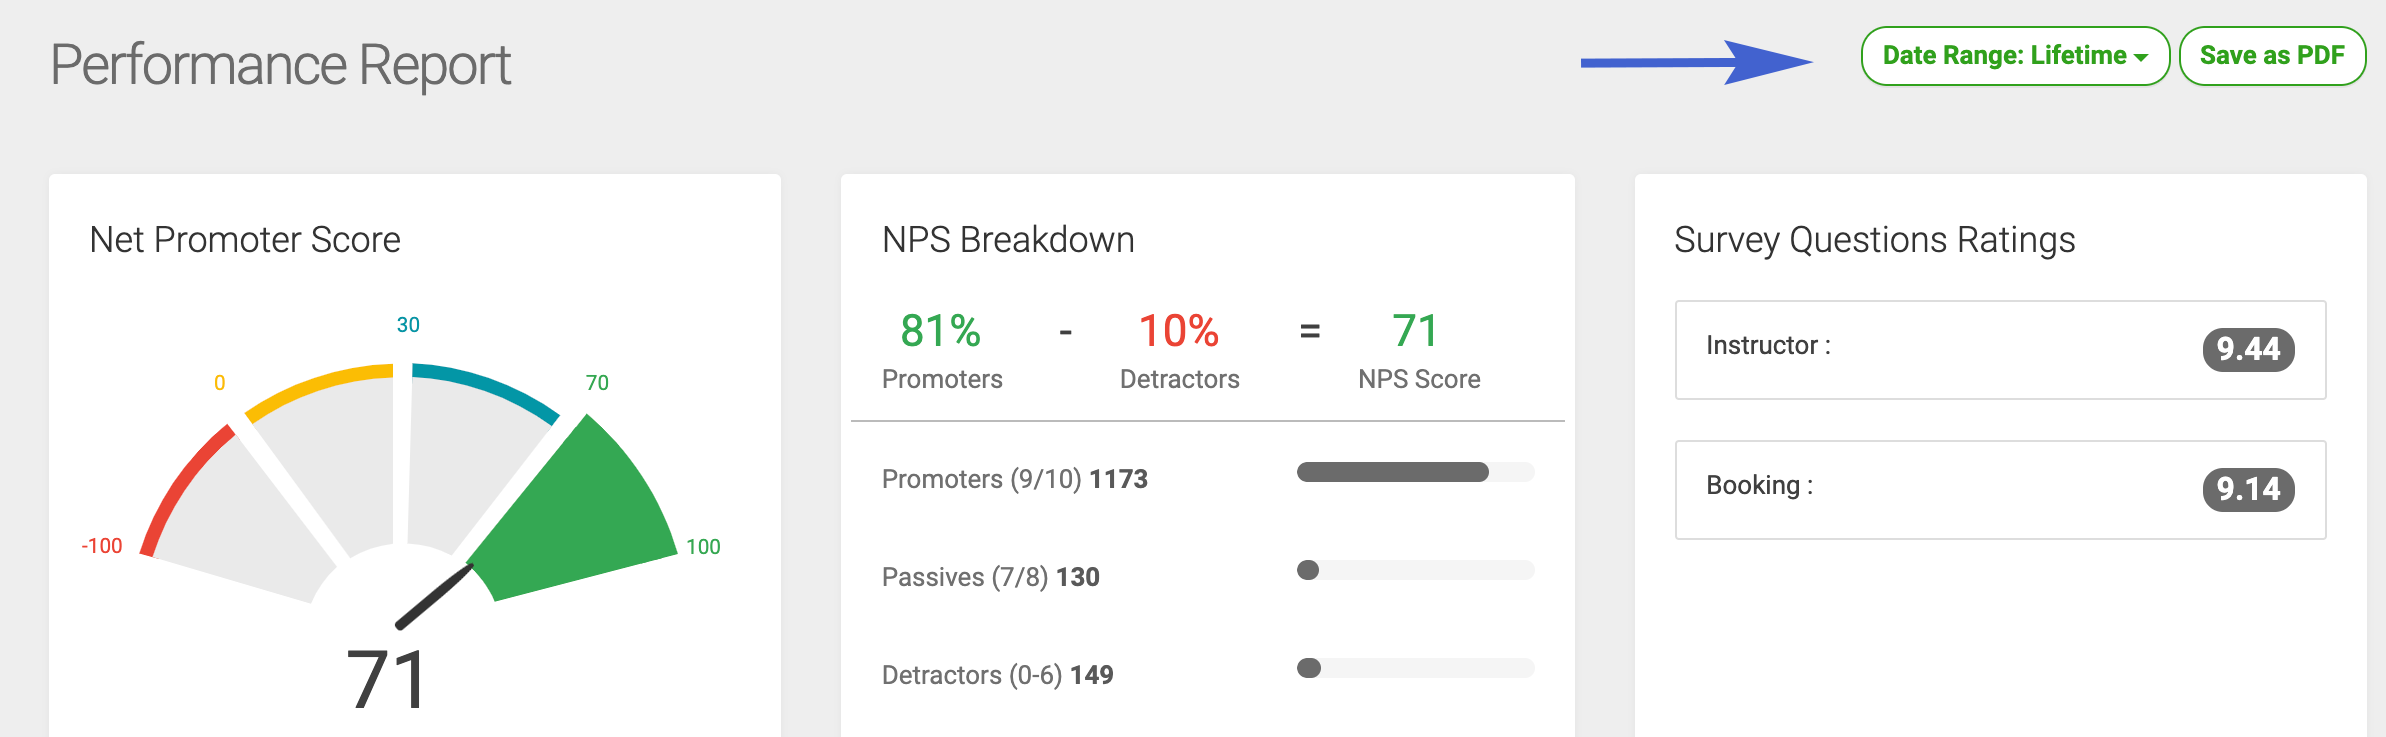Click the gauge needle pointer
Screen dimensions: 2386x737
434,597
